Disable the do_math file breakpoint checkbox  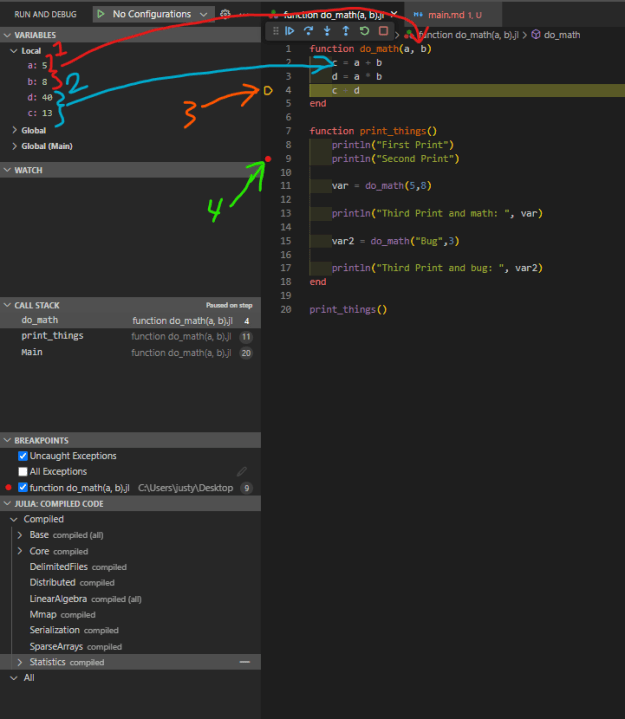tap(22, 487)
